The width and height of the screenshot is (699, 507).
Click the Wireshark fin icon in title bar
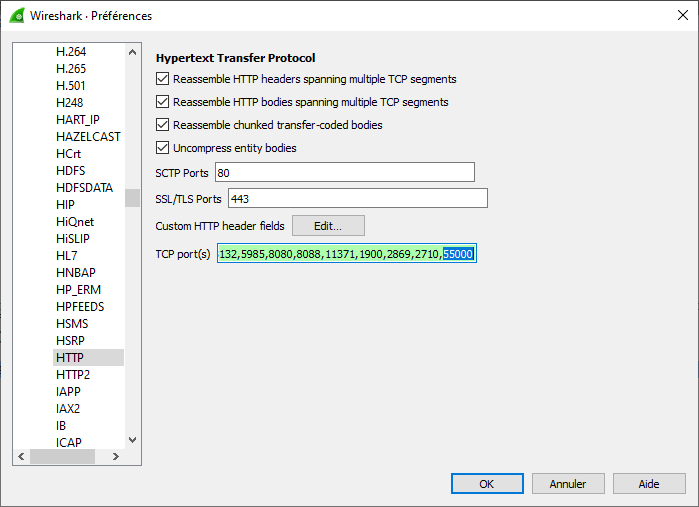(x=17, y=16)
